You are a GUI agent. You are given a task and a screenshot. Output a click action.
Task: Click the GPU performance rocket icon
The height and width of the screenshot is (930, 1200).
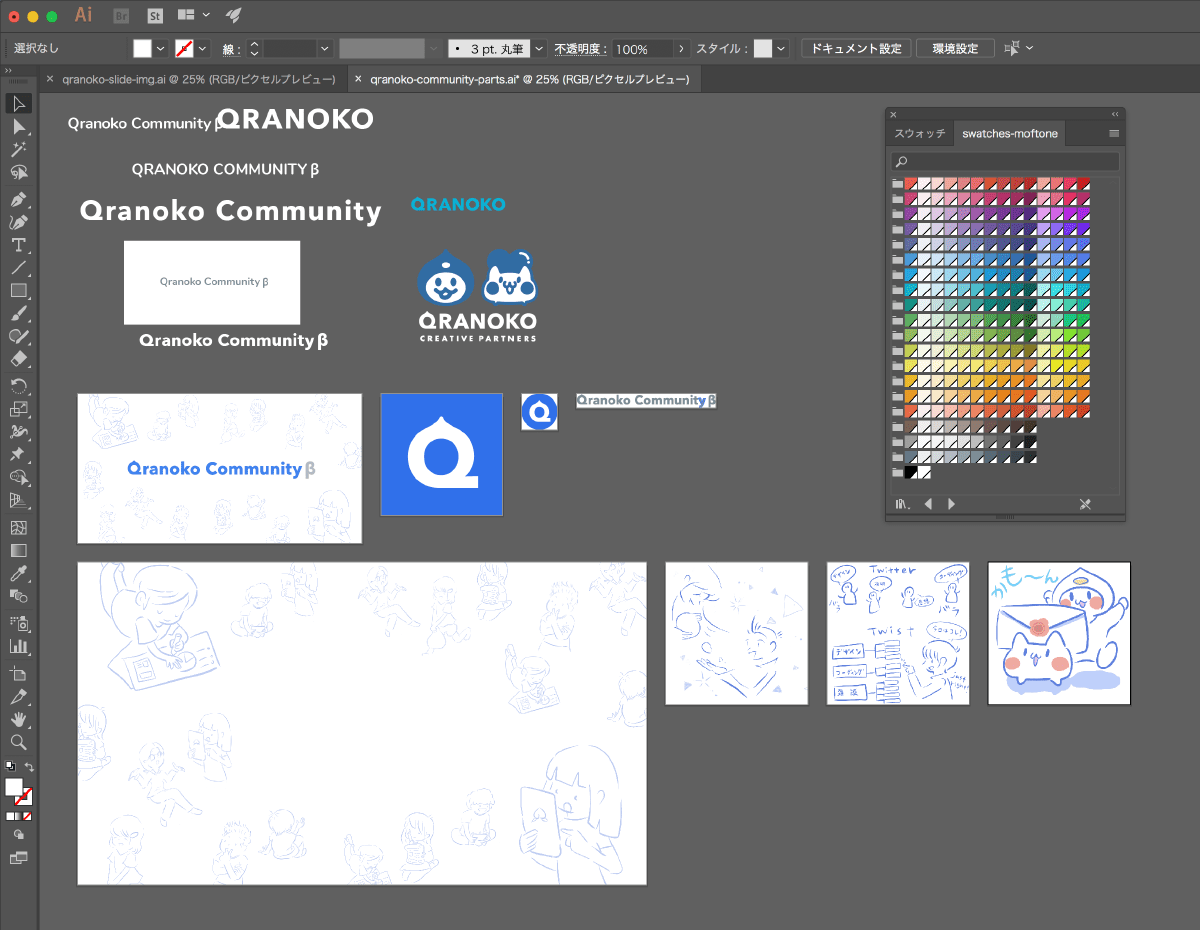tap(232, 15)
